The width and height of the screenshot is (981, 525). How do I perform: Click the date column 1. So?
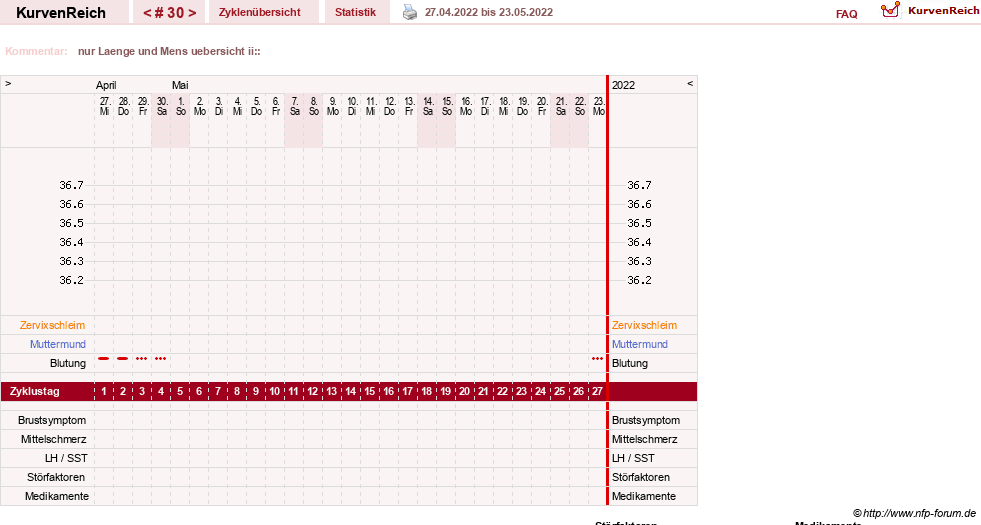(181, 106)
